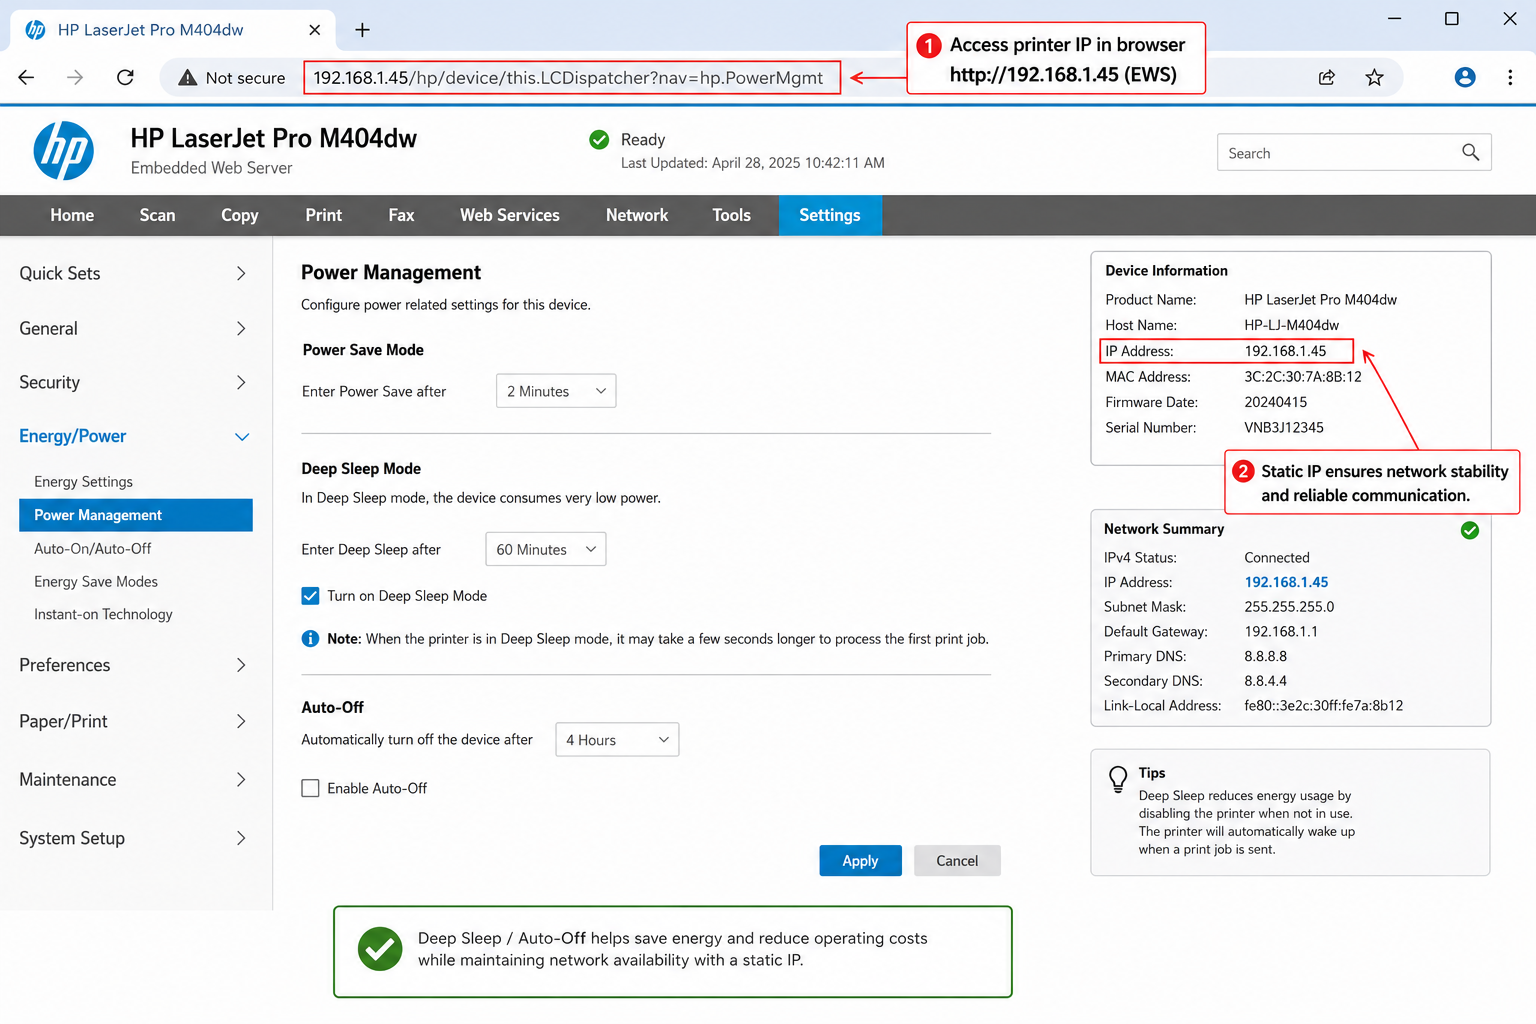This screenshot has width=1536, height=1024.
Task: Bookmark this page with the star icon
Action: [x=1375, y=77]
